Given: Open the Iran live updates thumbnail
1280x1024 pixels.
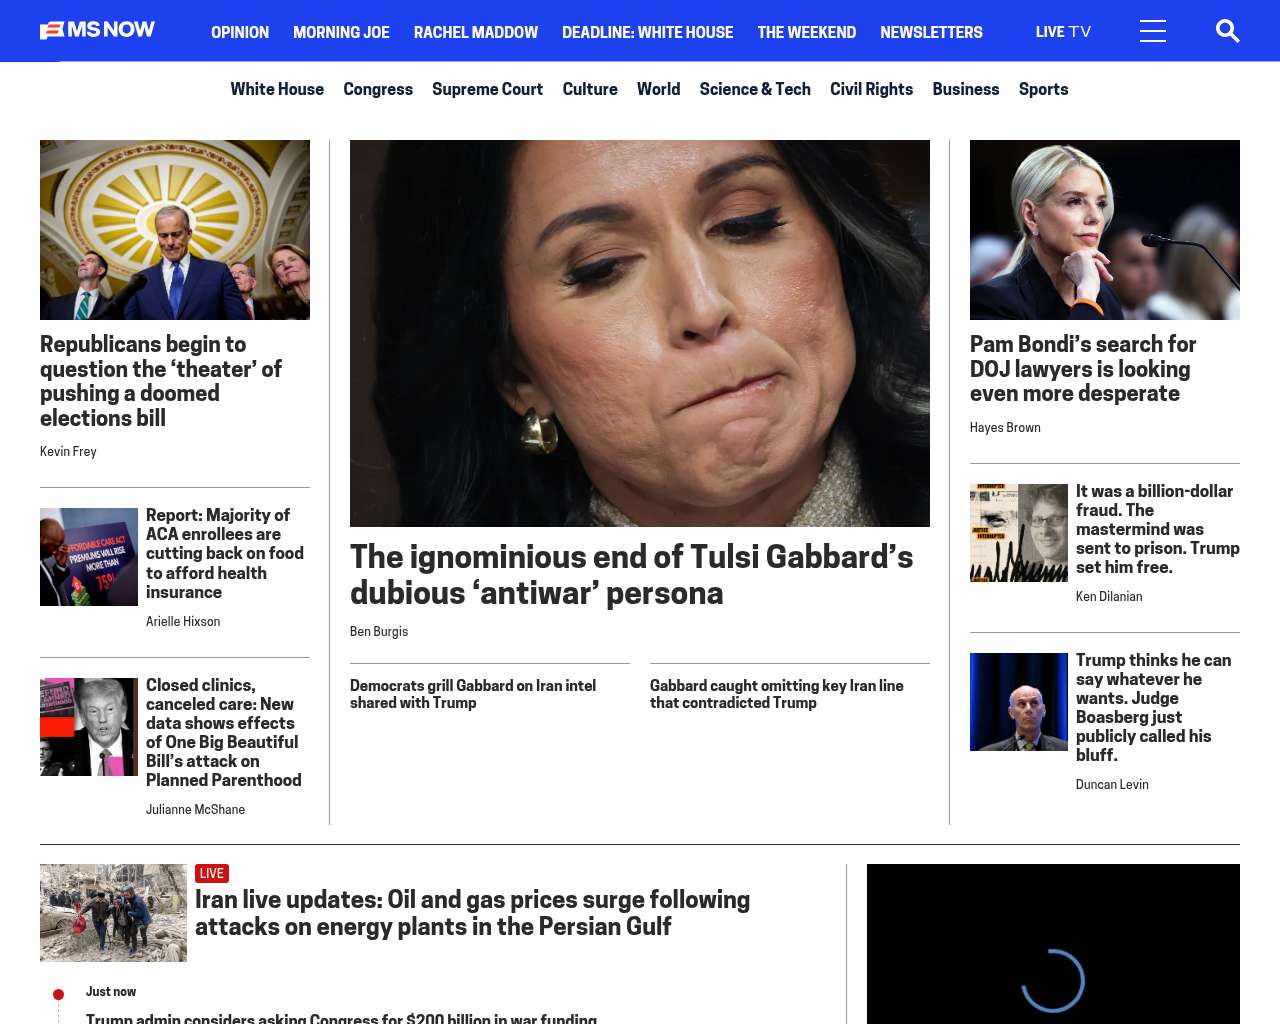Looking at the screenshot, I should tap(113, 913).
